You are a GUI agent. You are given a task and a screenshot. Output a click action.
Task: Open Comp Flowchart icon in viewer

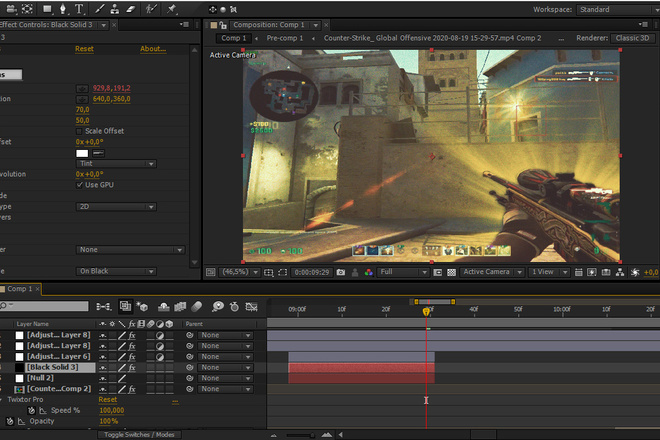pyautogui.click(x=620, y=272)
